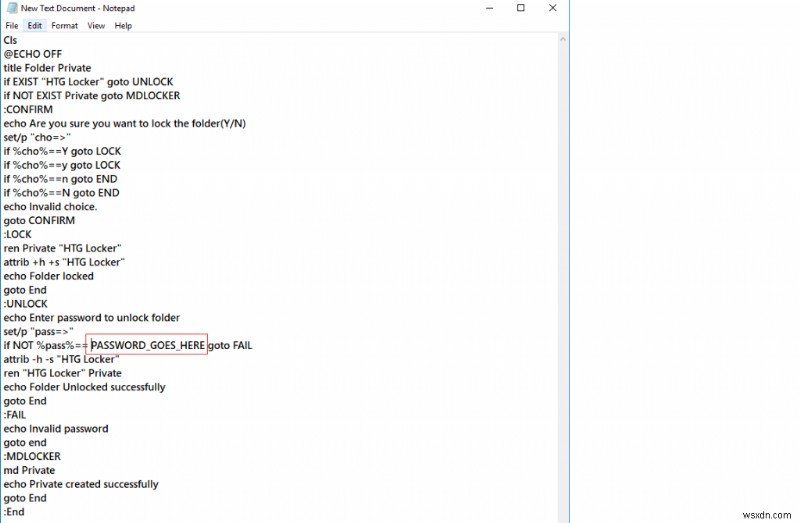Screen dimensions: 800x523
Task: Close the Notepad window
Action: coord(553,8)
